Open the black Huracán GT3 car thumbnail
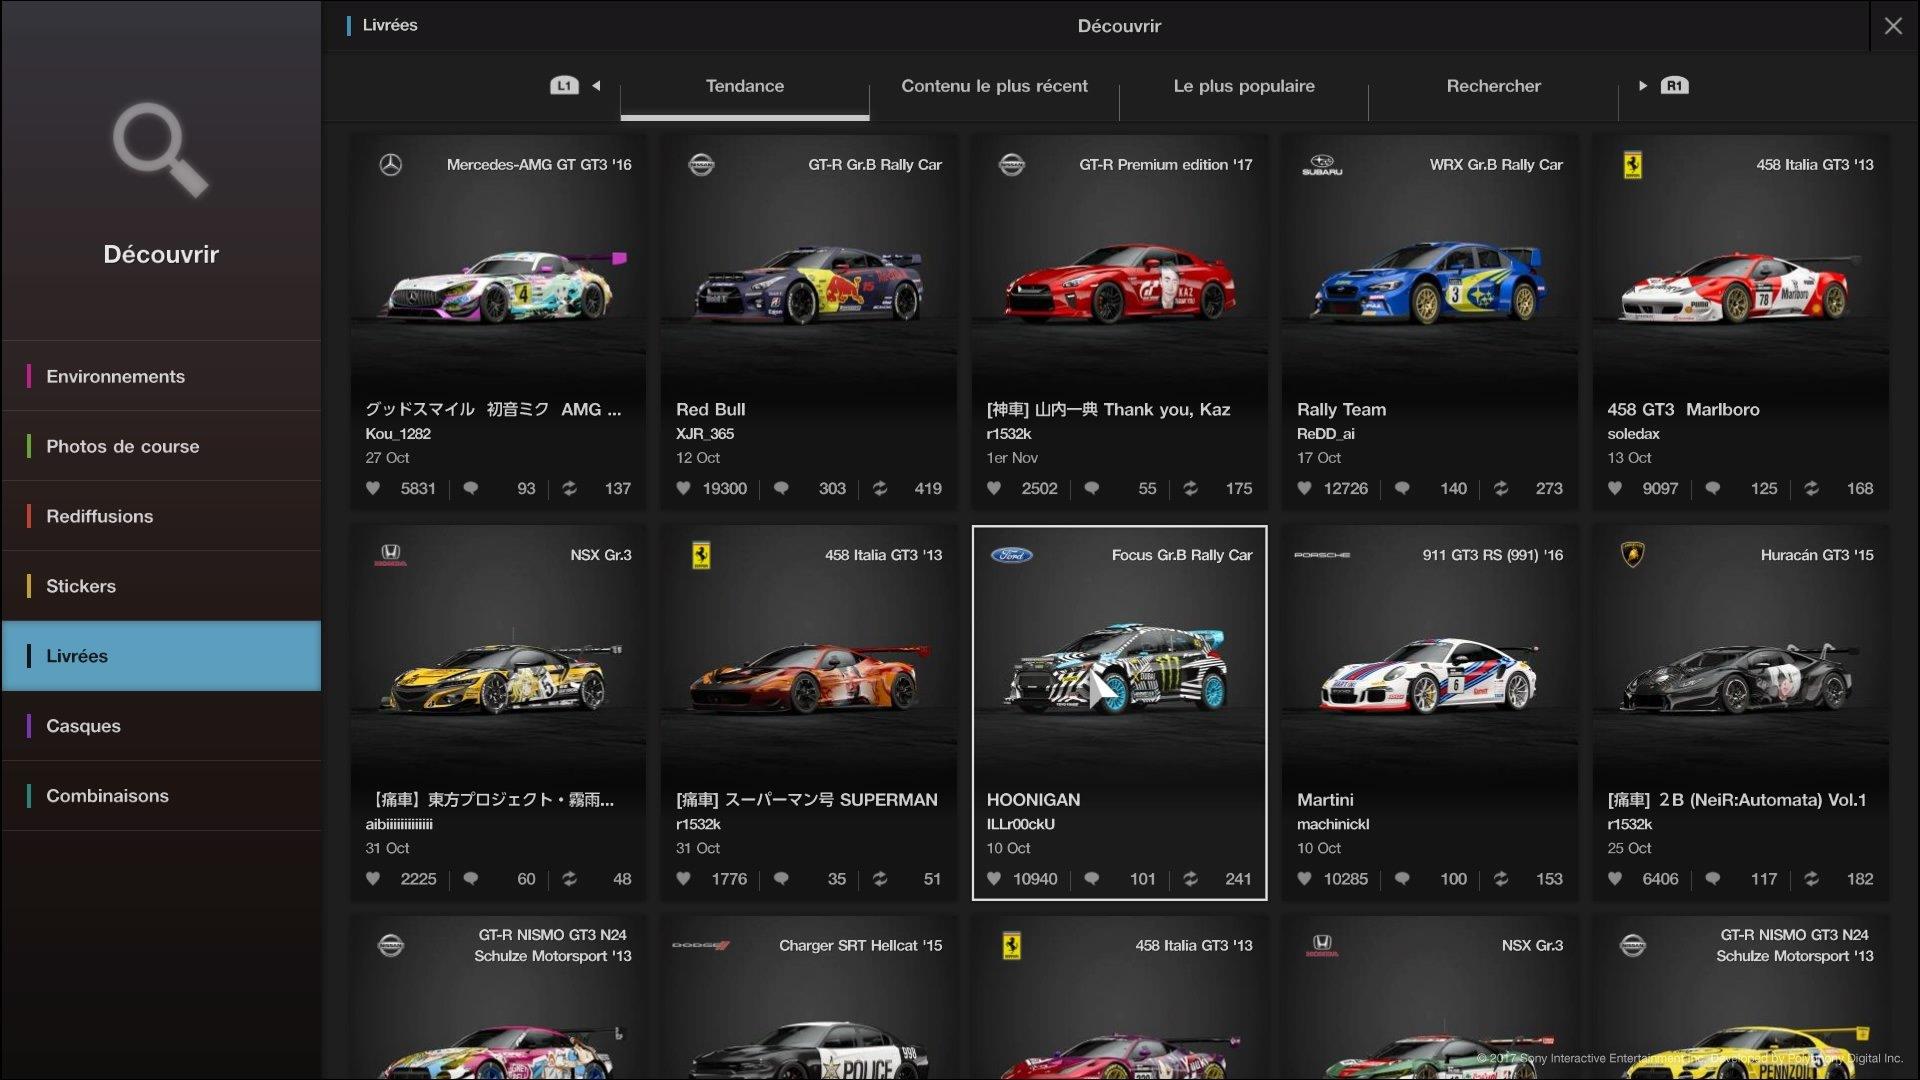The height and width of the screenshot is (1080, 1920). [x=1738, y=678]
